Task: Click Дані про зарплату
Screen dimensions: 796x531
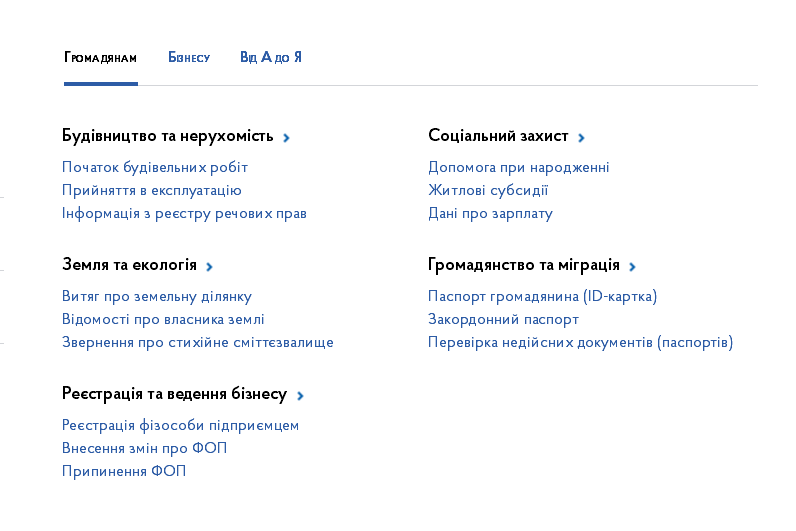Action: click(490, 213)
